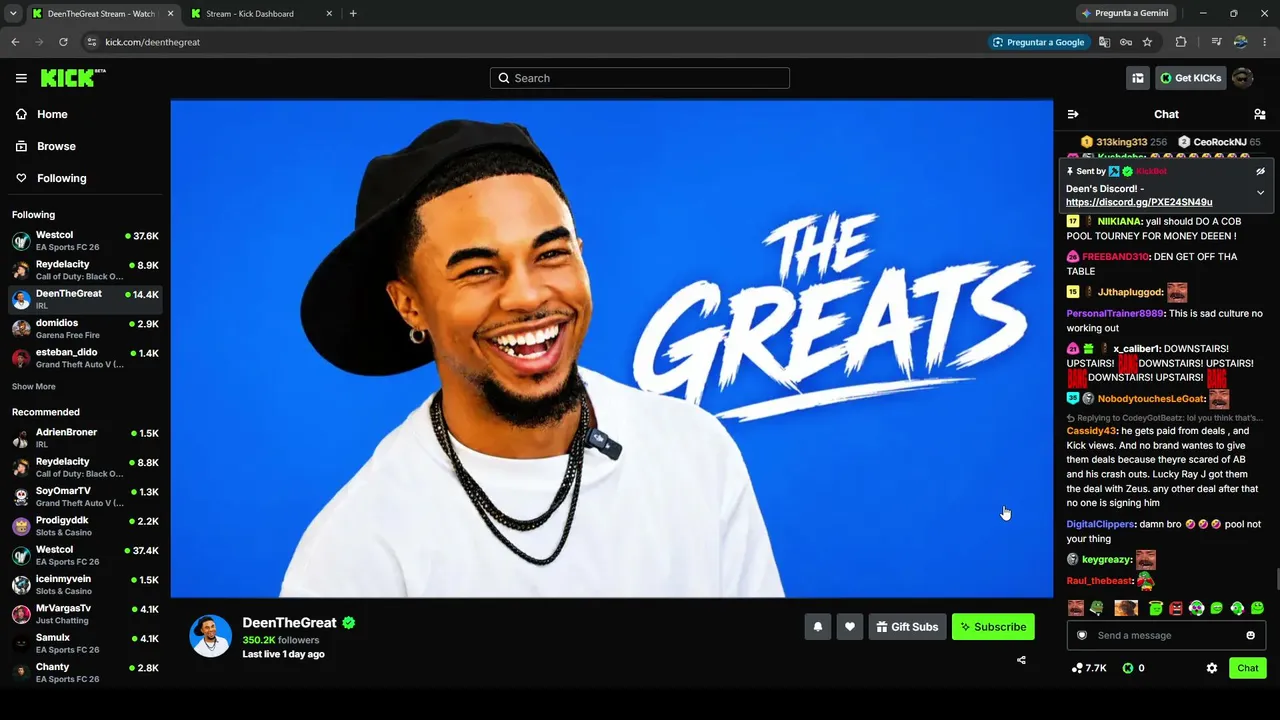This screenshot has width=1280, height=720.
Task: Open a new browser tab
Action: pos(353,14)
